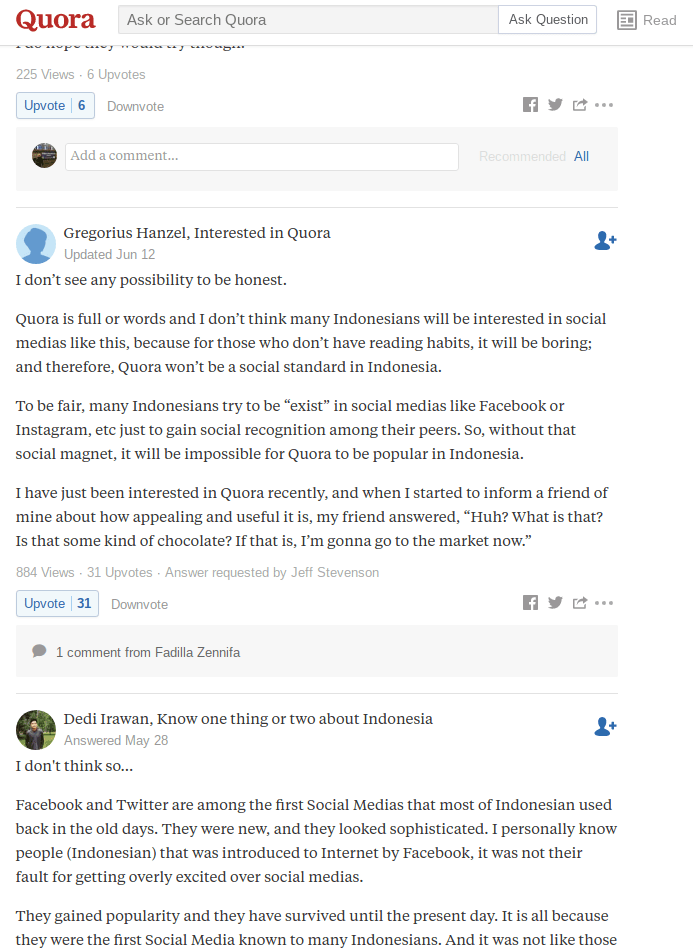Tweet Gregorius Hanzel's answer
The image size is (693, 952).
pos(555,603)
